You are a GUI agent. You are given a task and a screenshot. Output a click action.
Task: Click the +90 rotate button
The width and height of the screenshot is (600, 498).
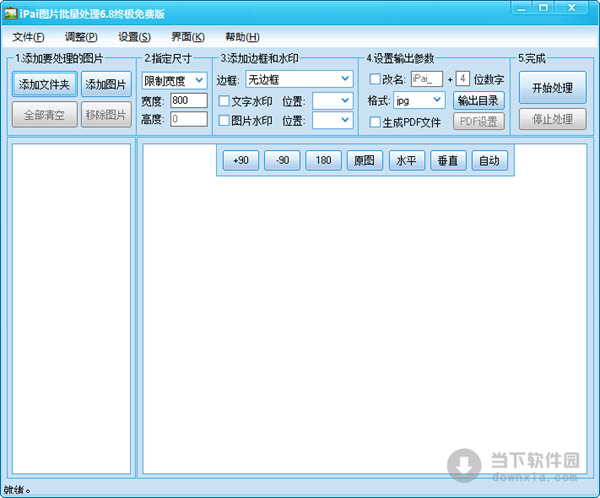(x=240, y=161)
